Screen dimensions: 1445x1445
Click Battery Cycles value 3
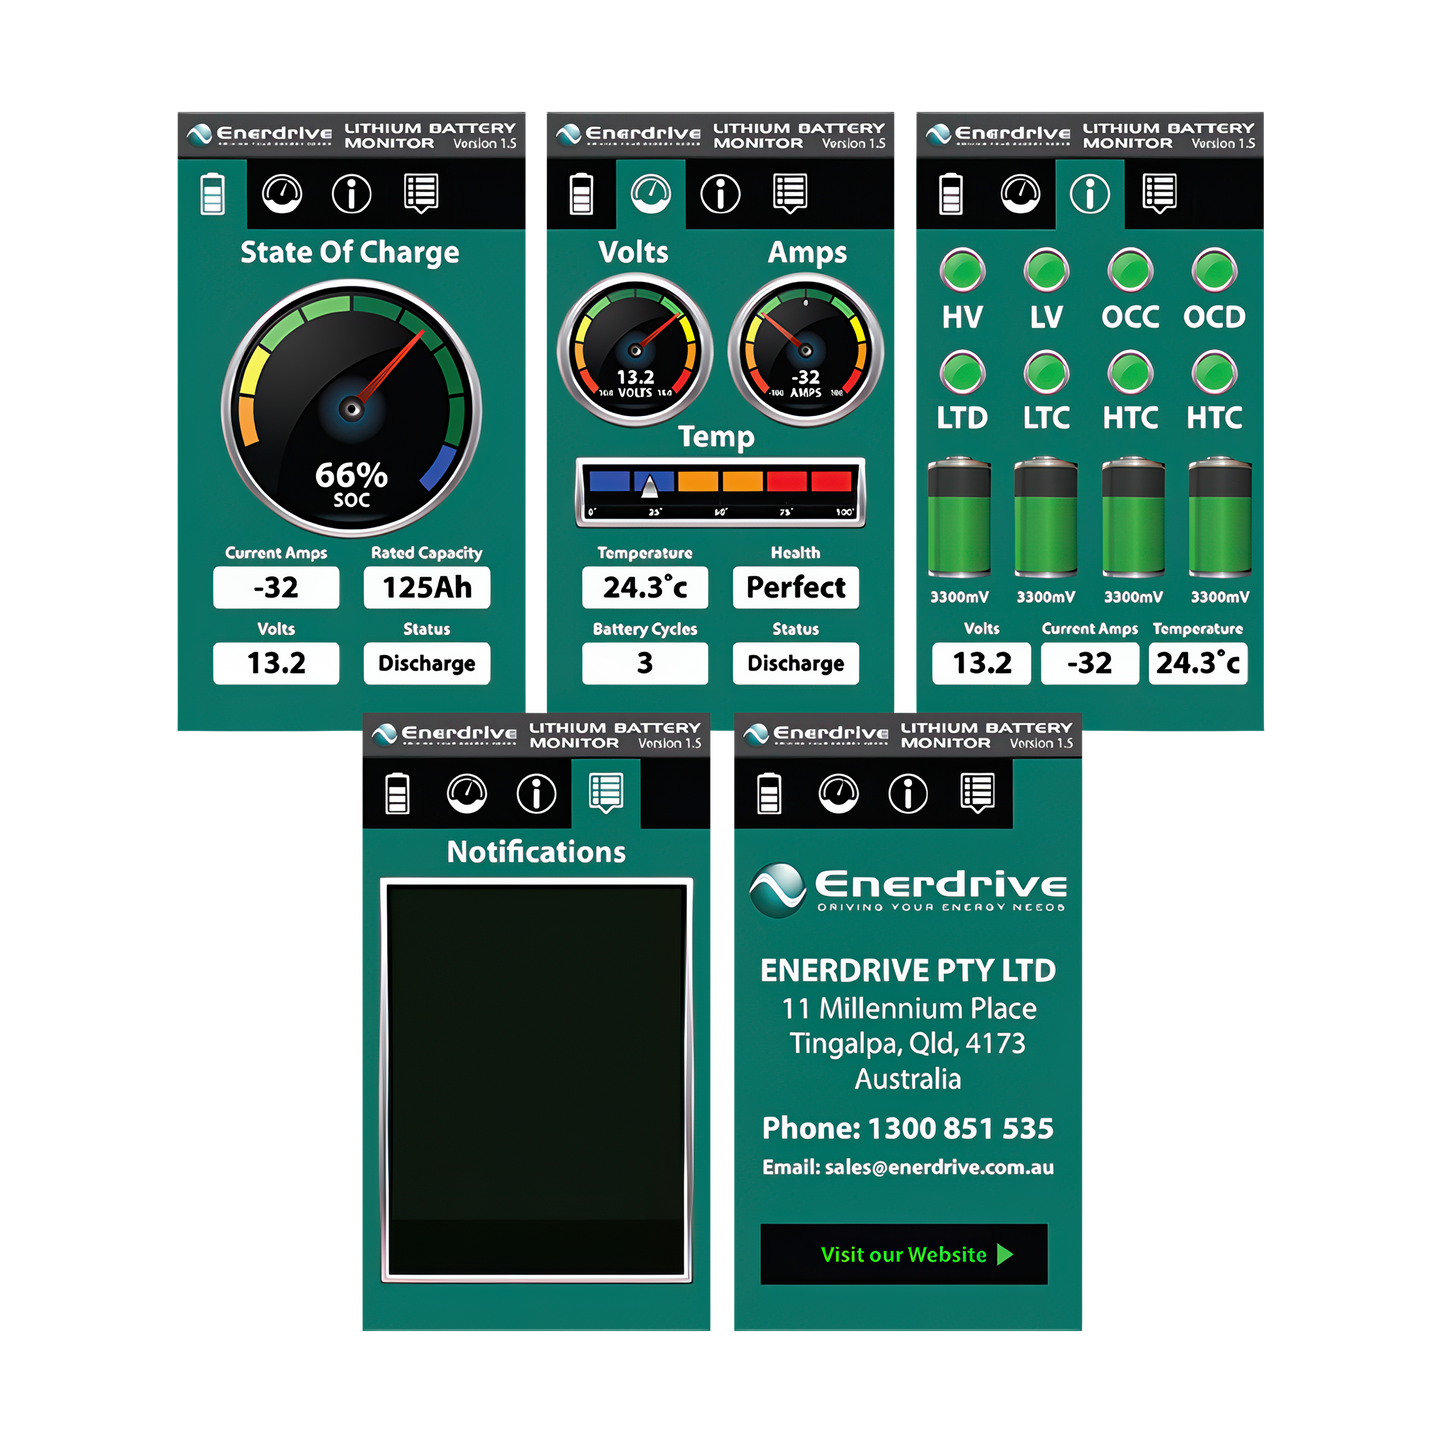(645, 663)
